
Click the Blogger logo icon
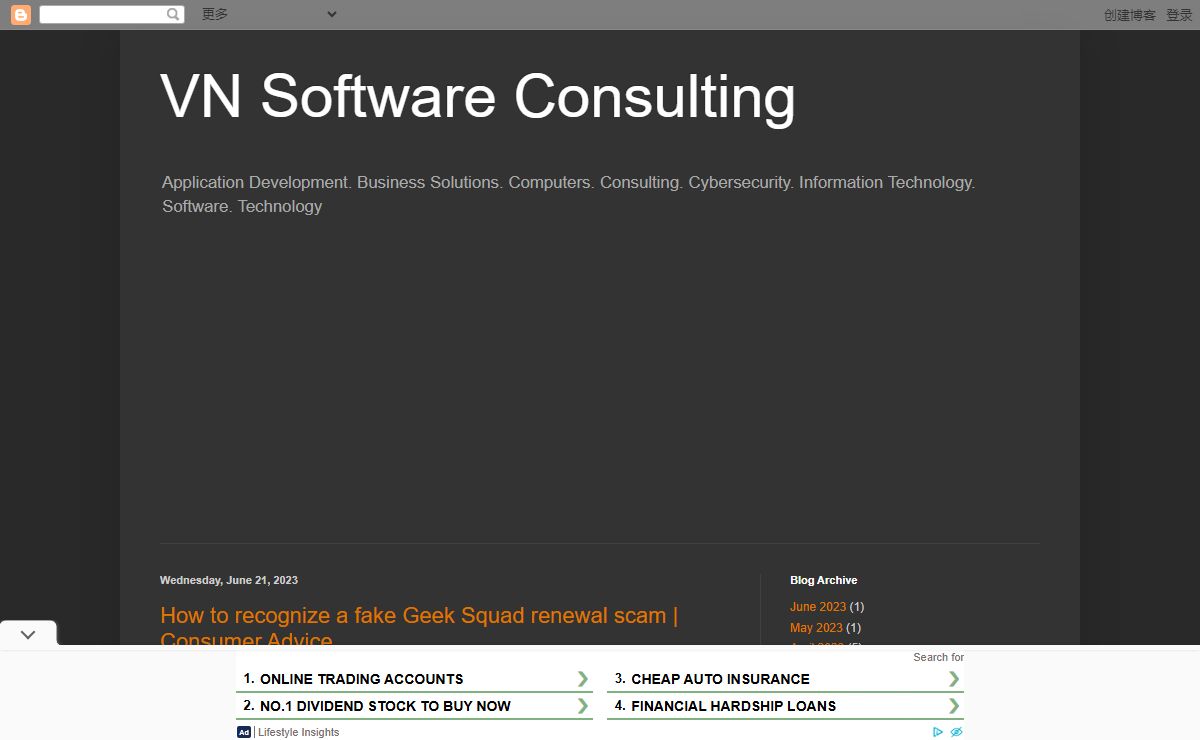[x=20, y=15]
